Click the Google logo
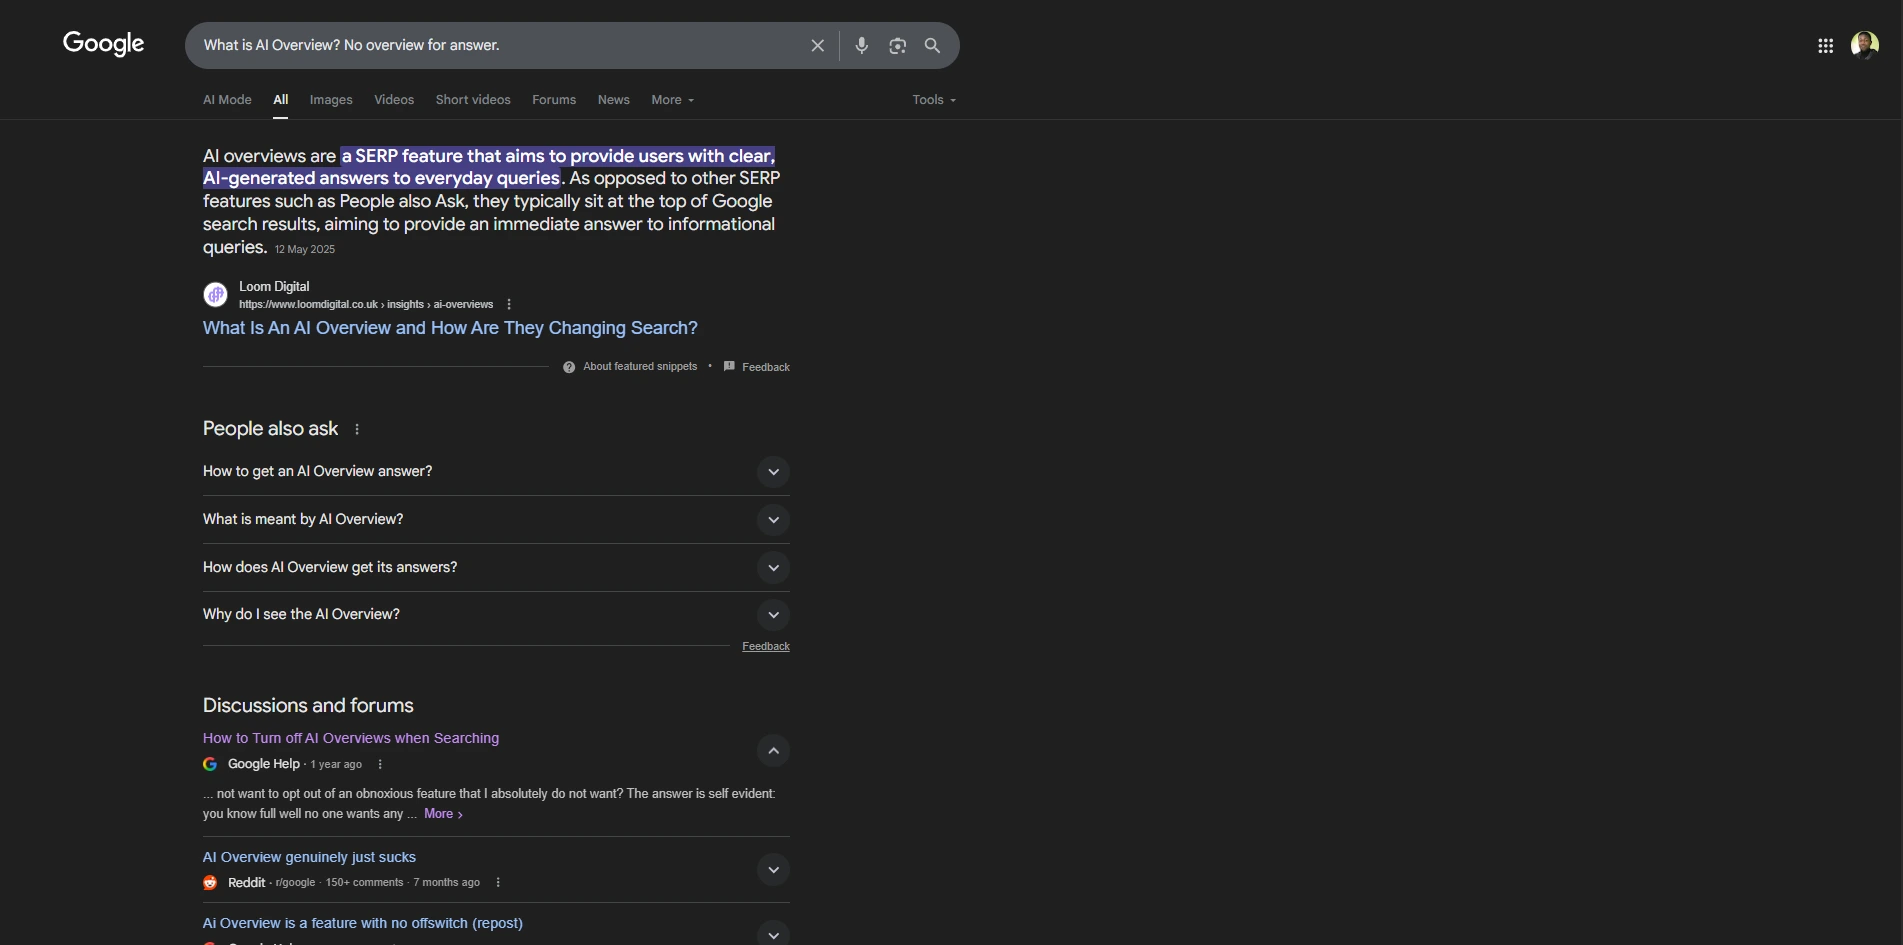This screenshot has height=945, width=1903. tap(103, 44)
